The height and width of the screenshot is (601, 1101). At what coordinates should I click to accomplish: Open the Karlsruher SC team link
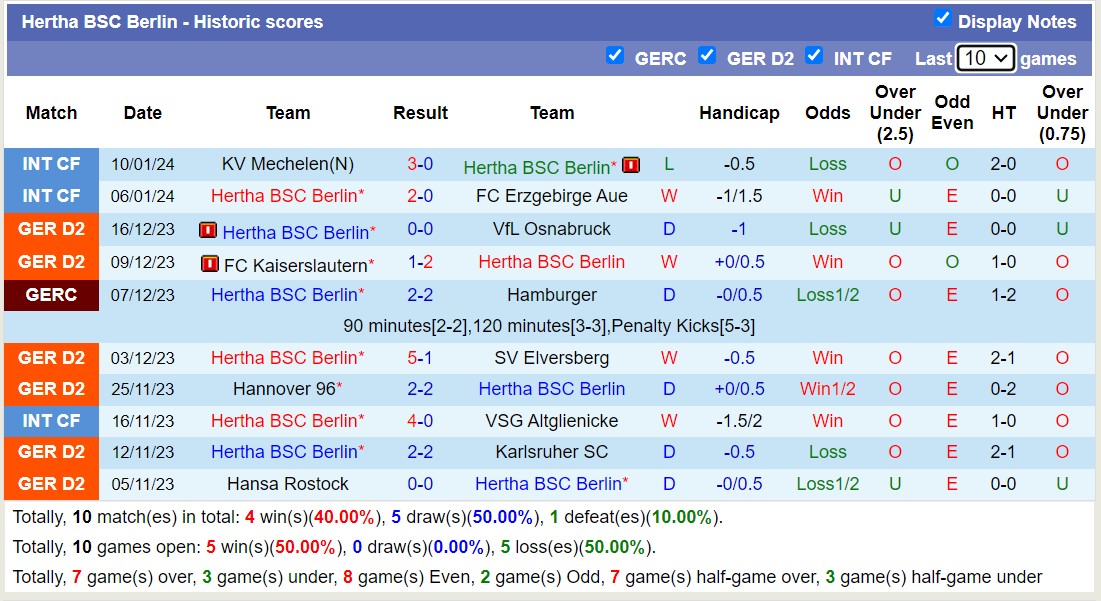[553, 452]
